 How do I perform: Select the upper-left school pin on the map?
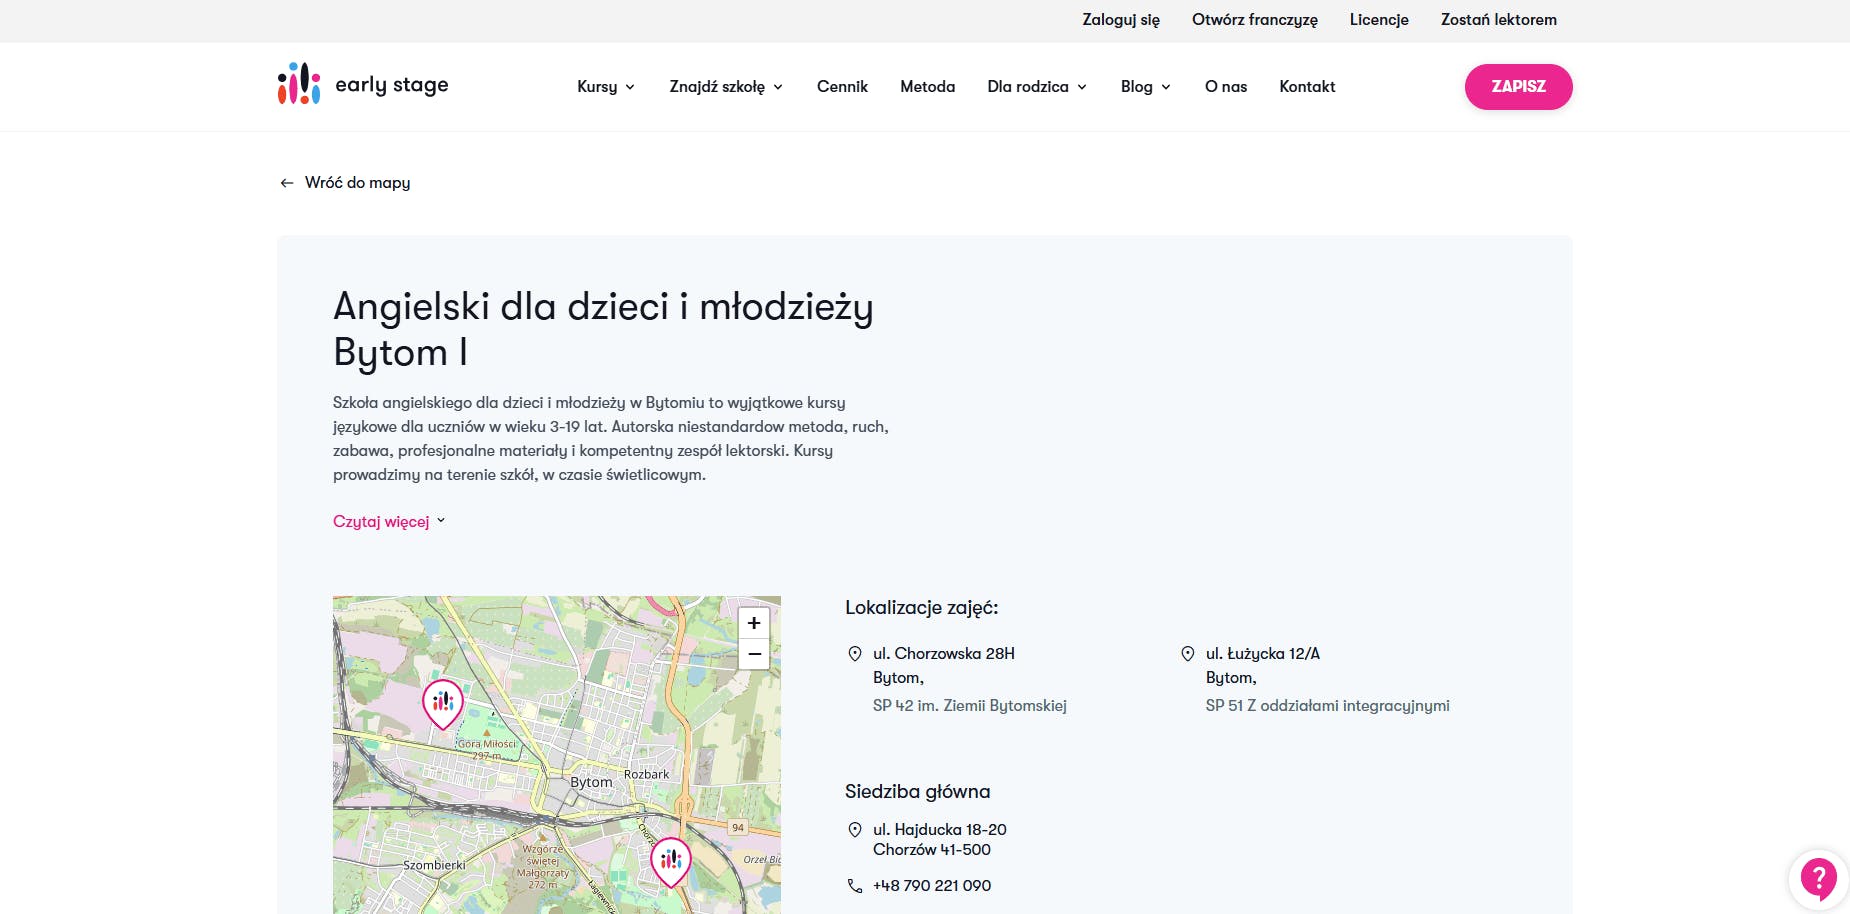[443, 703]
